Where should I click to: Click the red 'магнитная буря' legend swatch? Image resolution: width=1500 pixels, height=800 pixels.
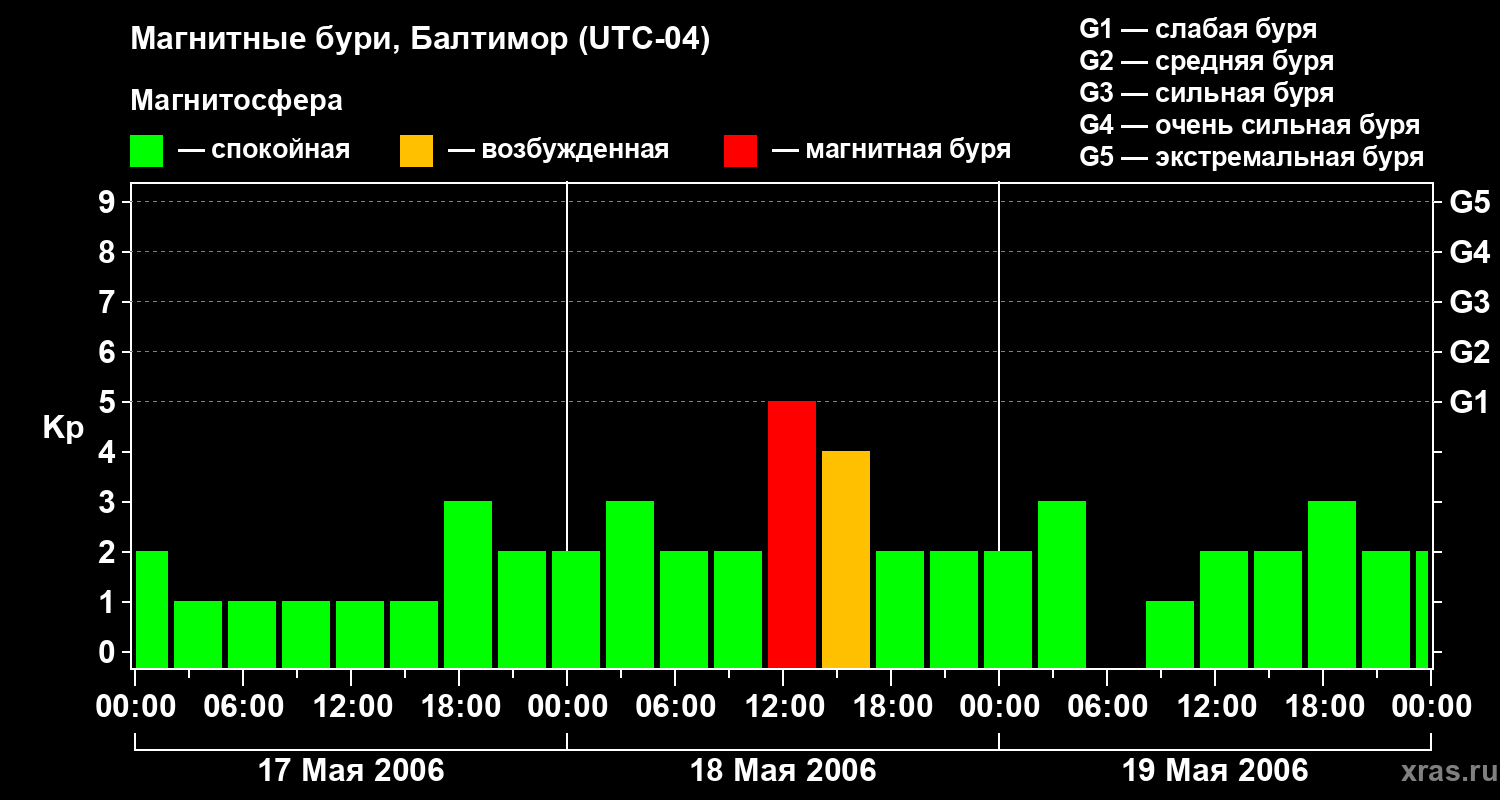coord(741,151)
